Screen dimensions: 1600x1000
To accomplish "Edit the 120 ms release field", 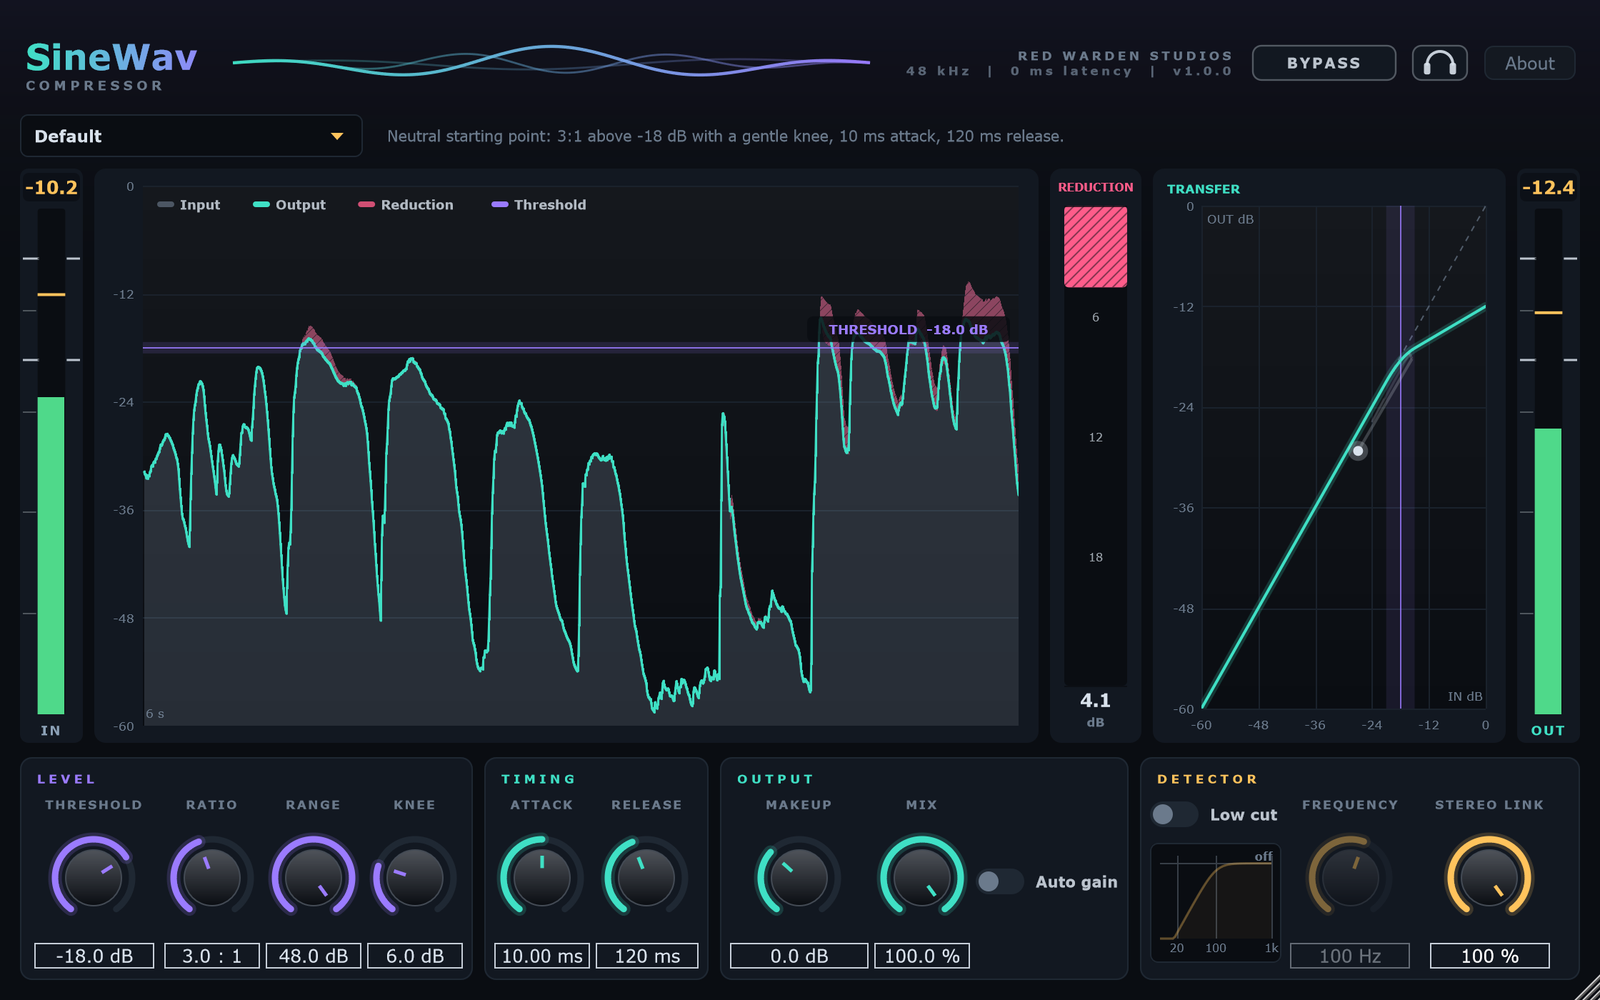I will point(647,956).
